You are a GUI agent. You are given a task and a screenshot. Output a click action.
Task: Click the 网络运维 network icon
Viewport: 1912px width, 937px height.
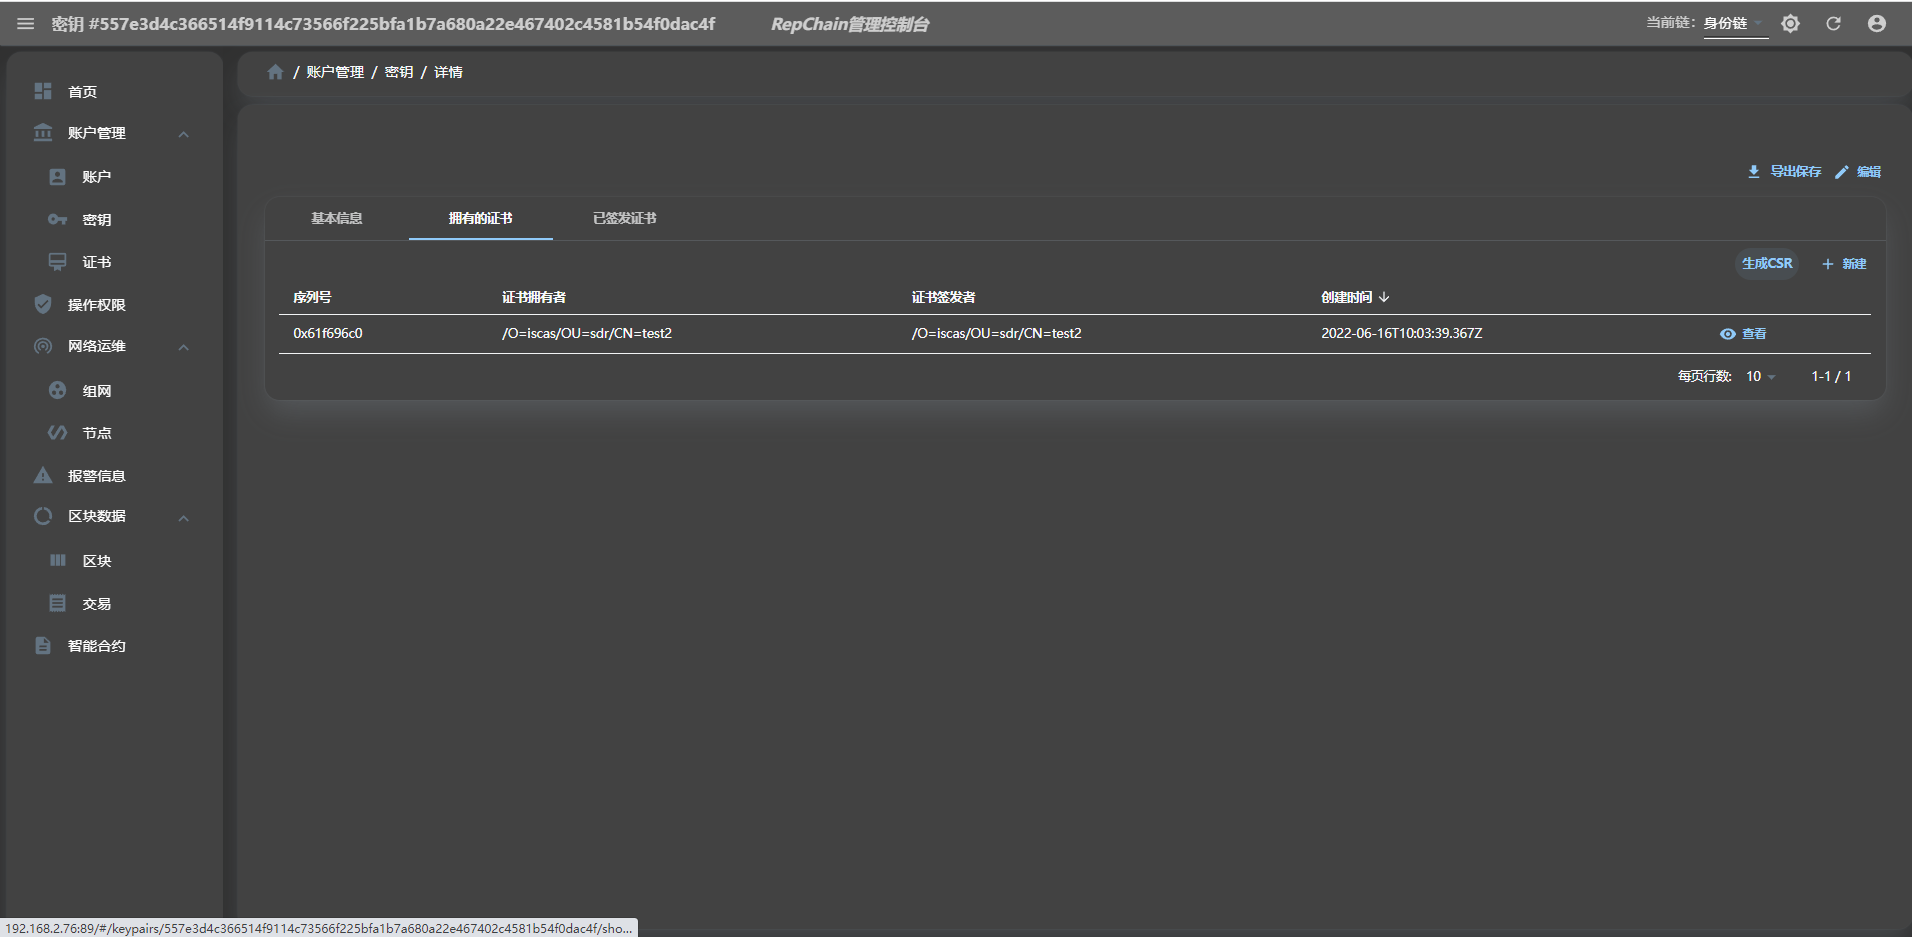(x=43, y=346)
